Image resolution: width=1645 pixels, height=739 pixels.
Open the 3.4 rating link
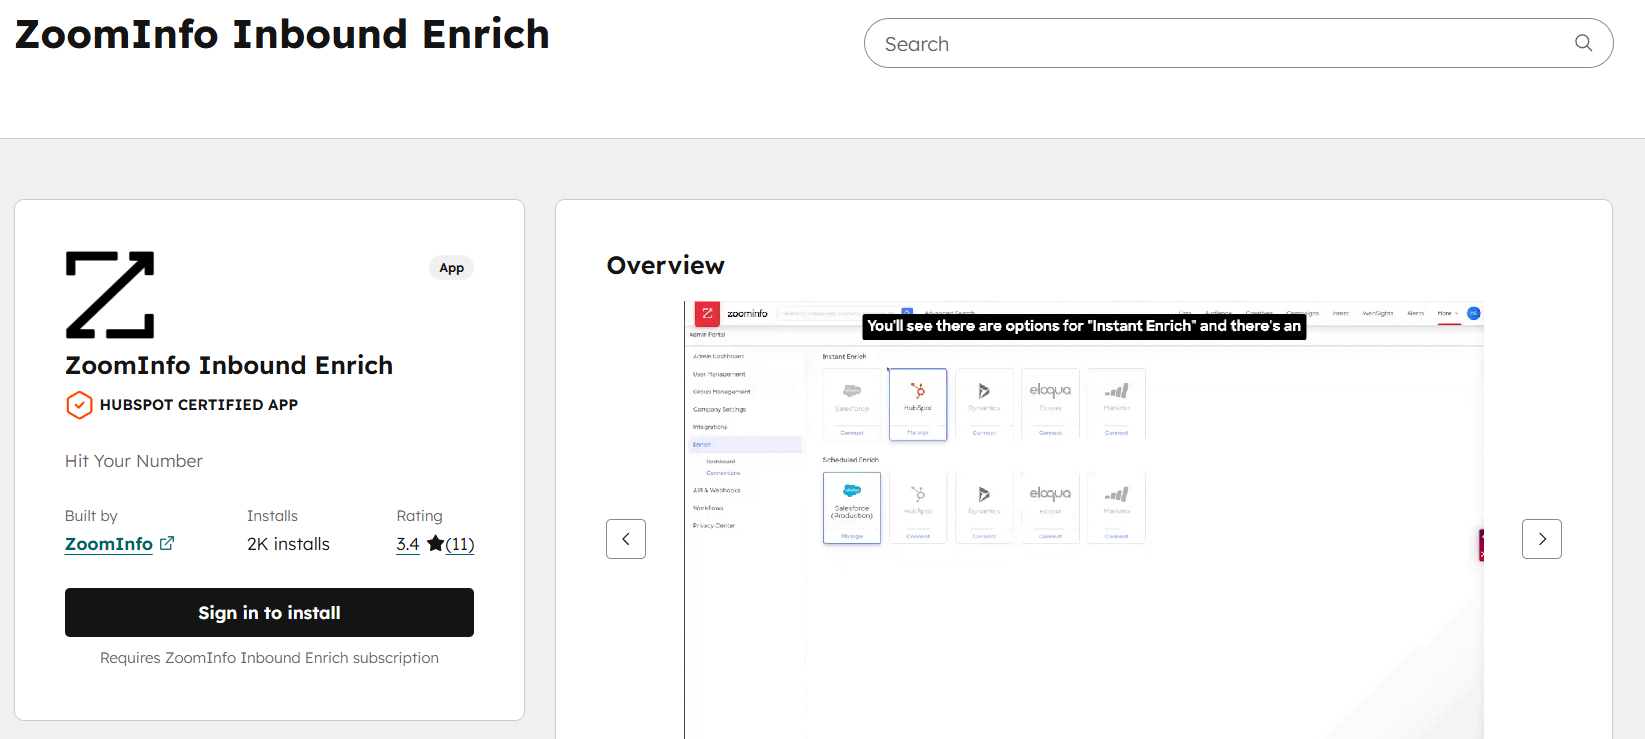408,544
